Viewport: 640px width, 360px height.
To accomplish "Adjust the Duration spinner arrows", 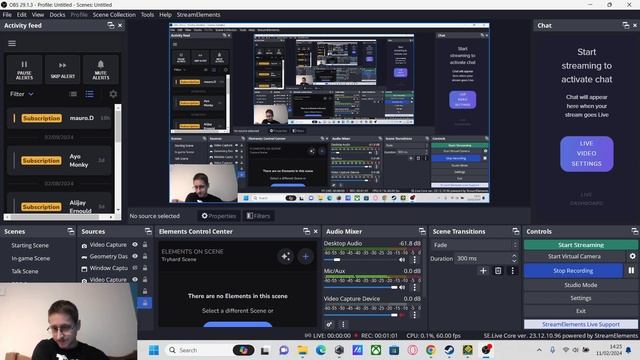I will tap(514, 258).
